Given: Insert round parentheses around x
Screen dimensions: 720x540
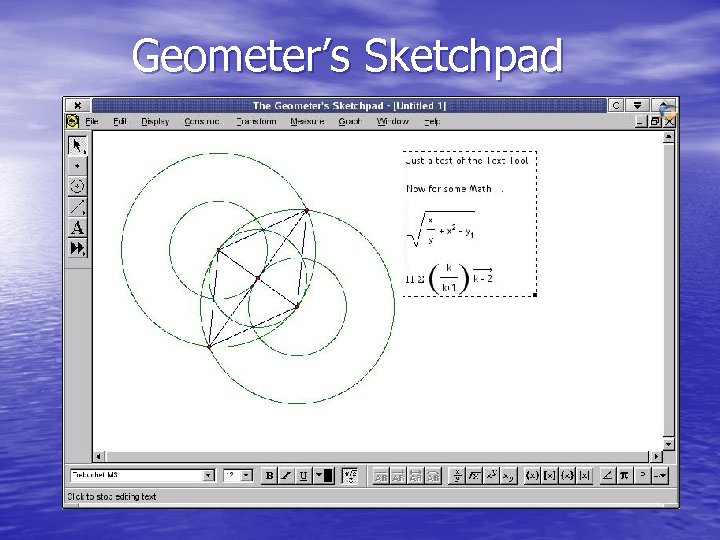Looking at the screenshot, I should point(532,476).
